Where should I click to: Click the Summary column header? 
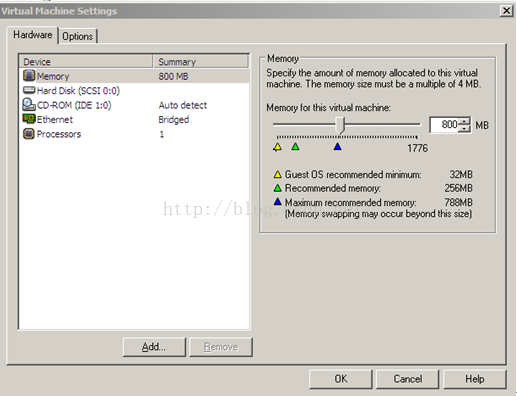201,62
